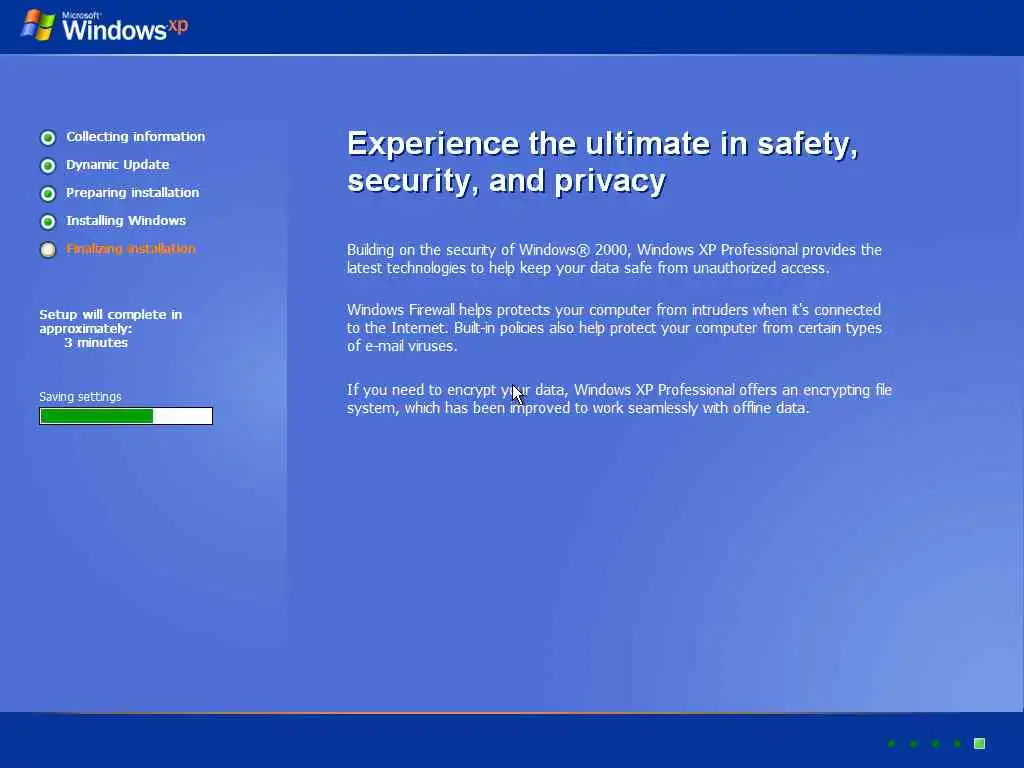Screen dimensions: 1024x768
Task: Click the 'Setup will complete in approximately' text
Action: pyautogui.click(x=110, y=321)
